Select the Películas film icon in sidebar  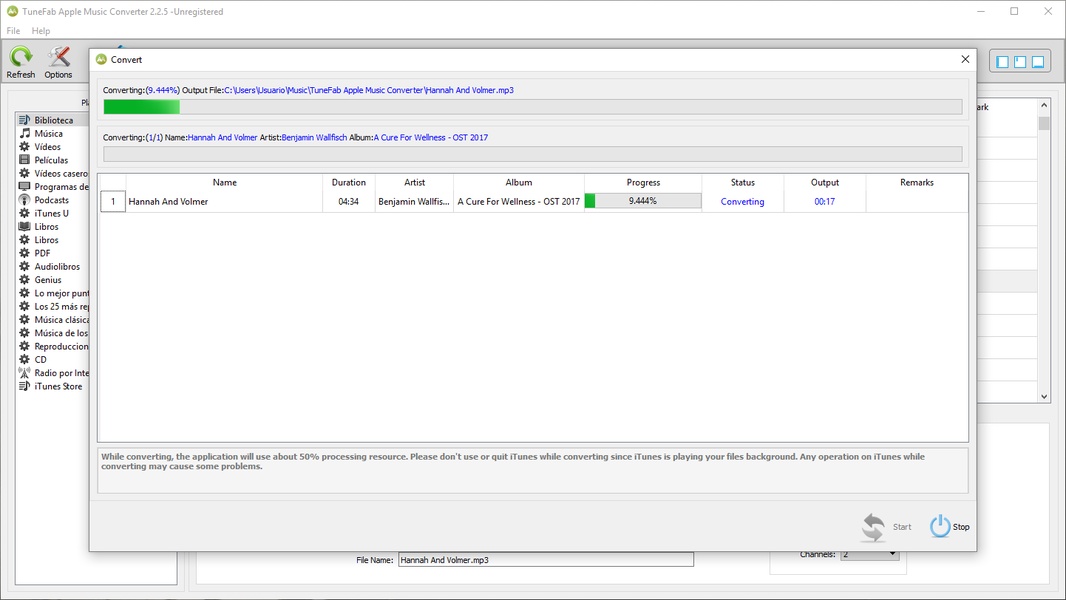point(24,160)
